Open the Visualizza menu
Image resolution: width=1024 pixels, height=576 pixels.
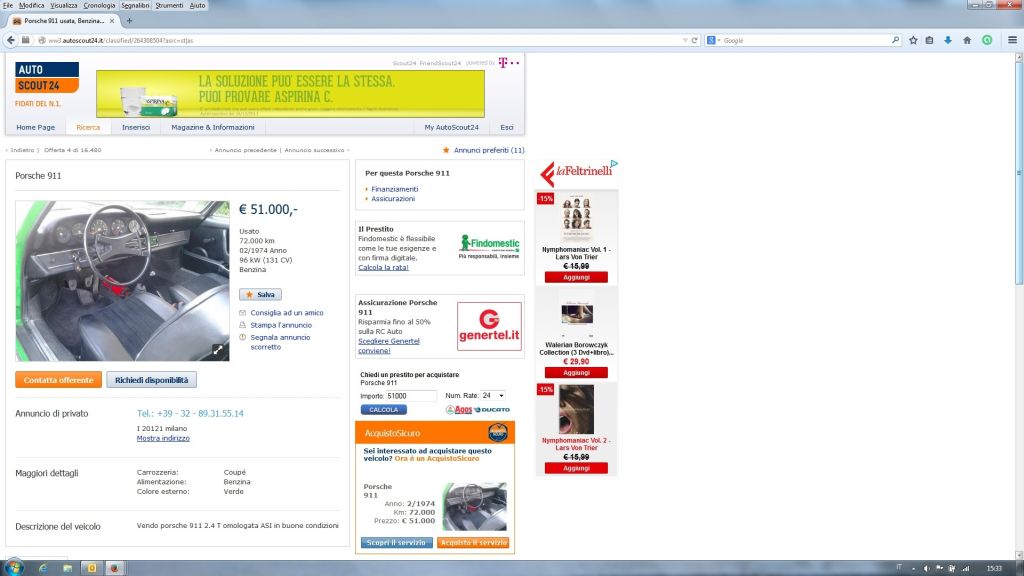(x=63, y=5)
